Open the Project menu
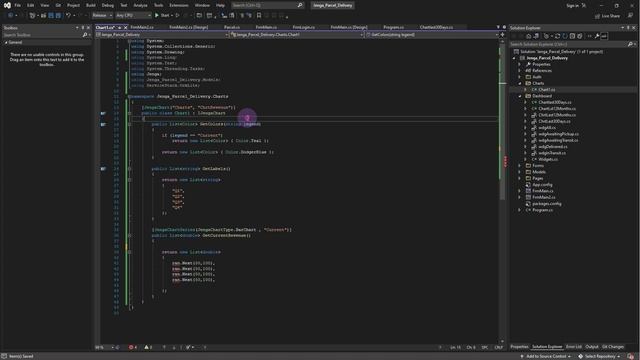The image size is (640, 360). tap(73, 5)
